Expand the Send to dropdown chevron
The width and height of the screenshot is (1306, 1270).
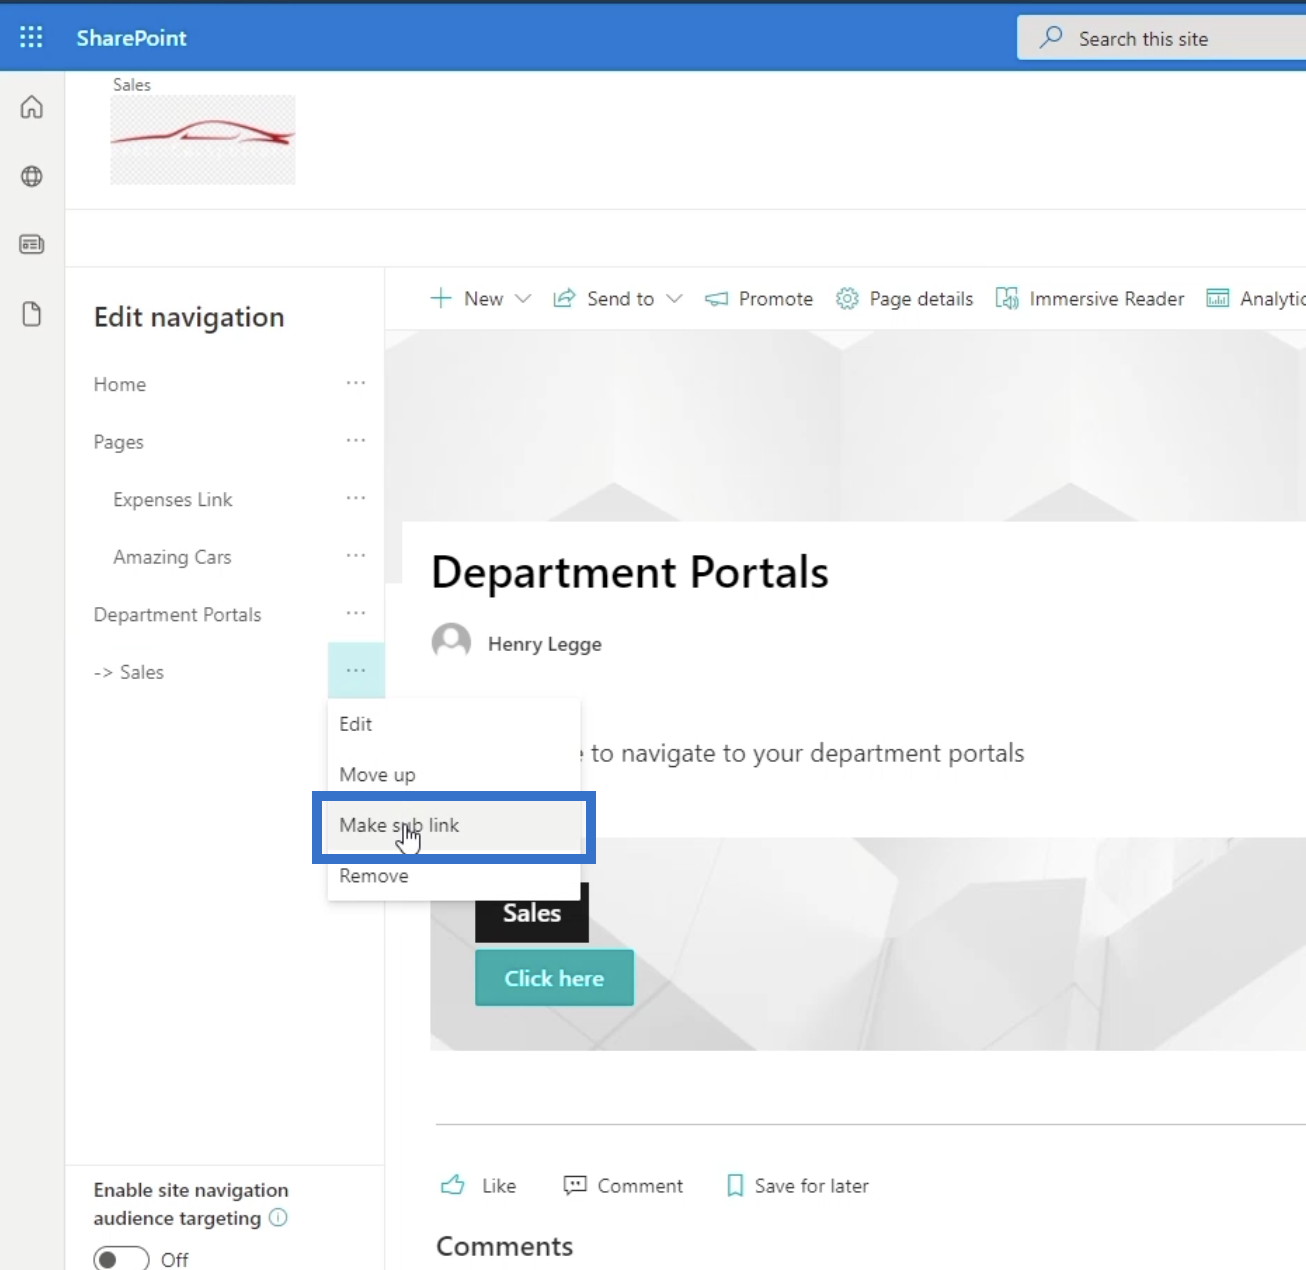(674, 298)
